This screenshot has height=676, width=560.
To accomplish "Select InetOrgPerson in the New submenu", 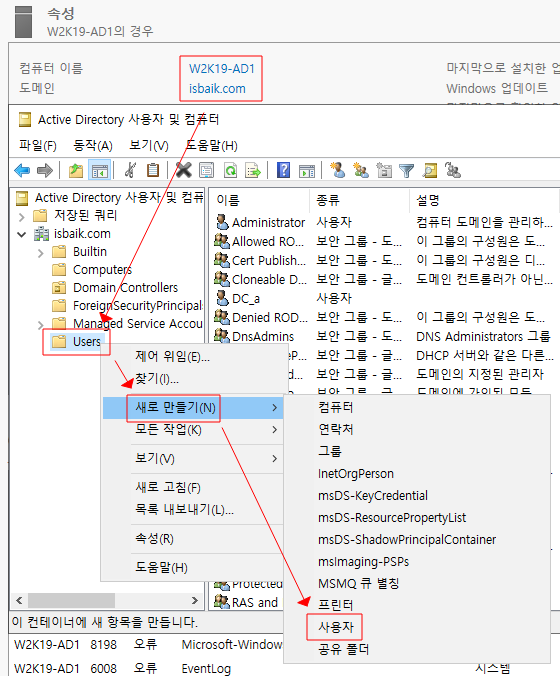I will (356, 473).
